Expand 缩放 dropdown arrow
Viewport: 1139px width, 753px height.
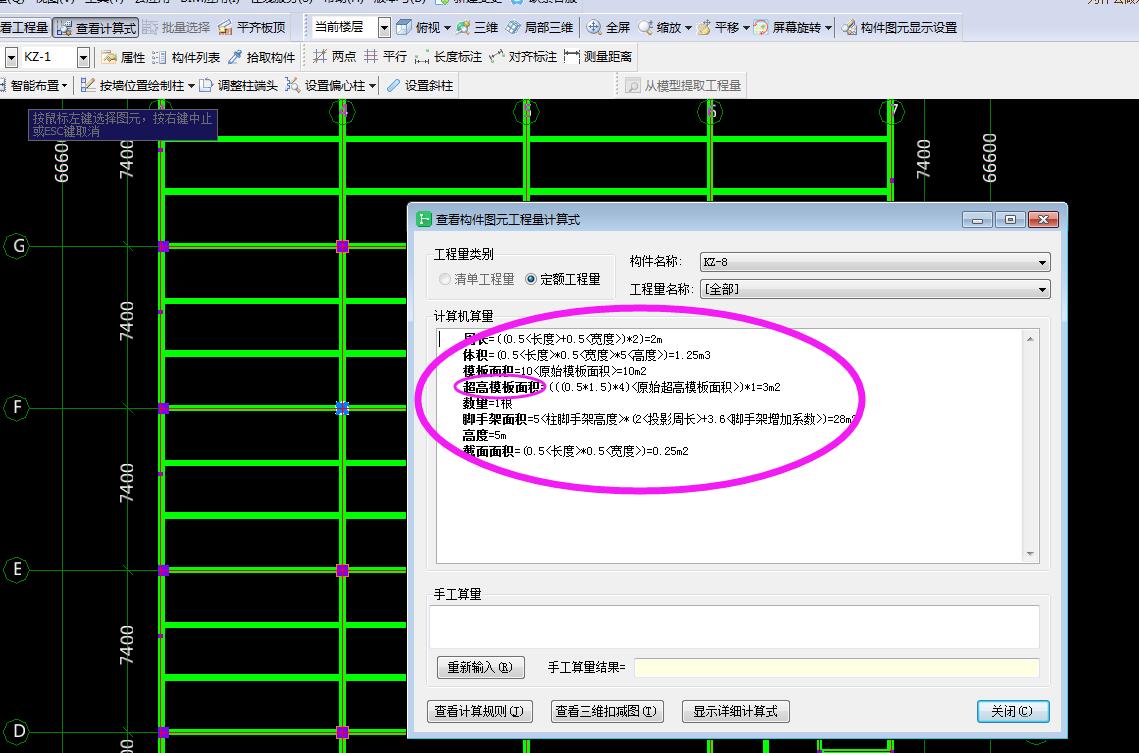pos(688,28)
